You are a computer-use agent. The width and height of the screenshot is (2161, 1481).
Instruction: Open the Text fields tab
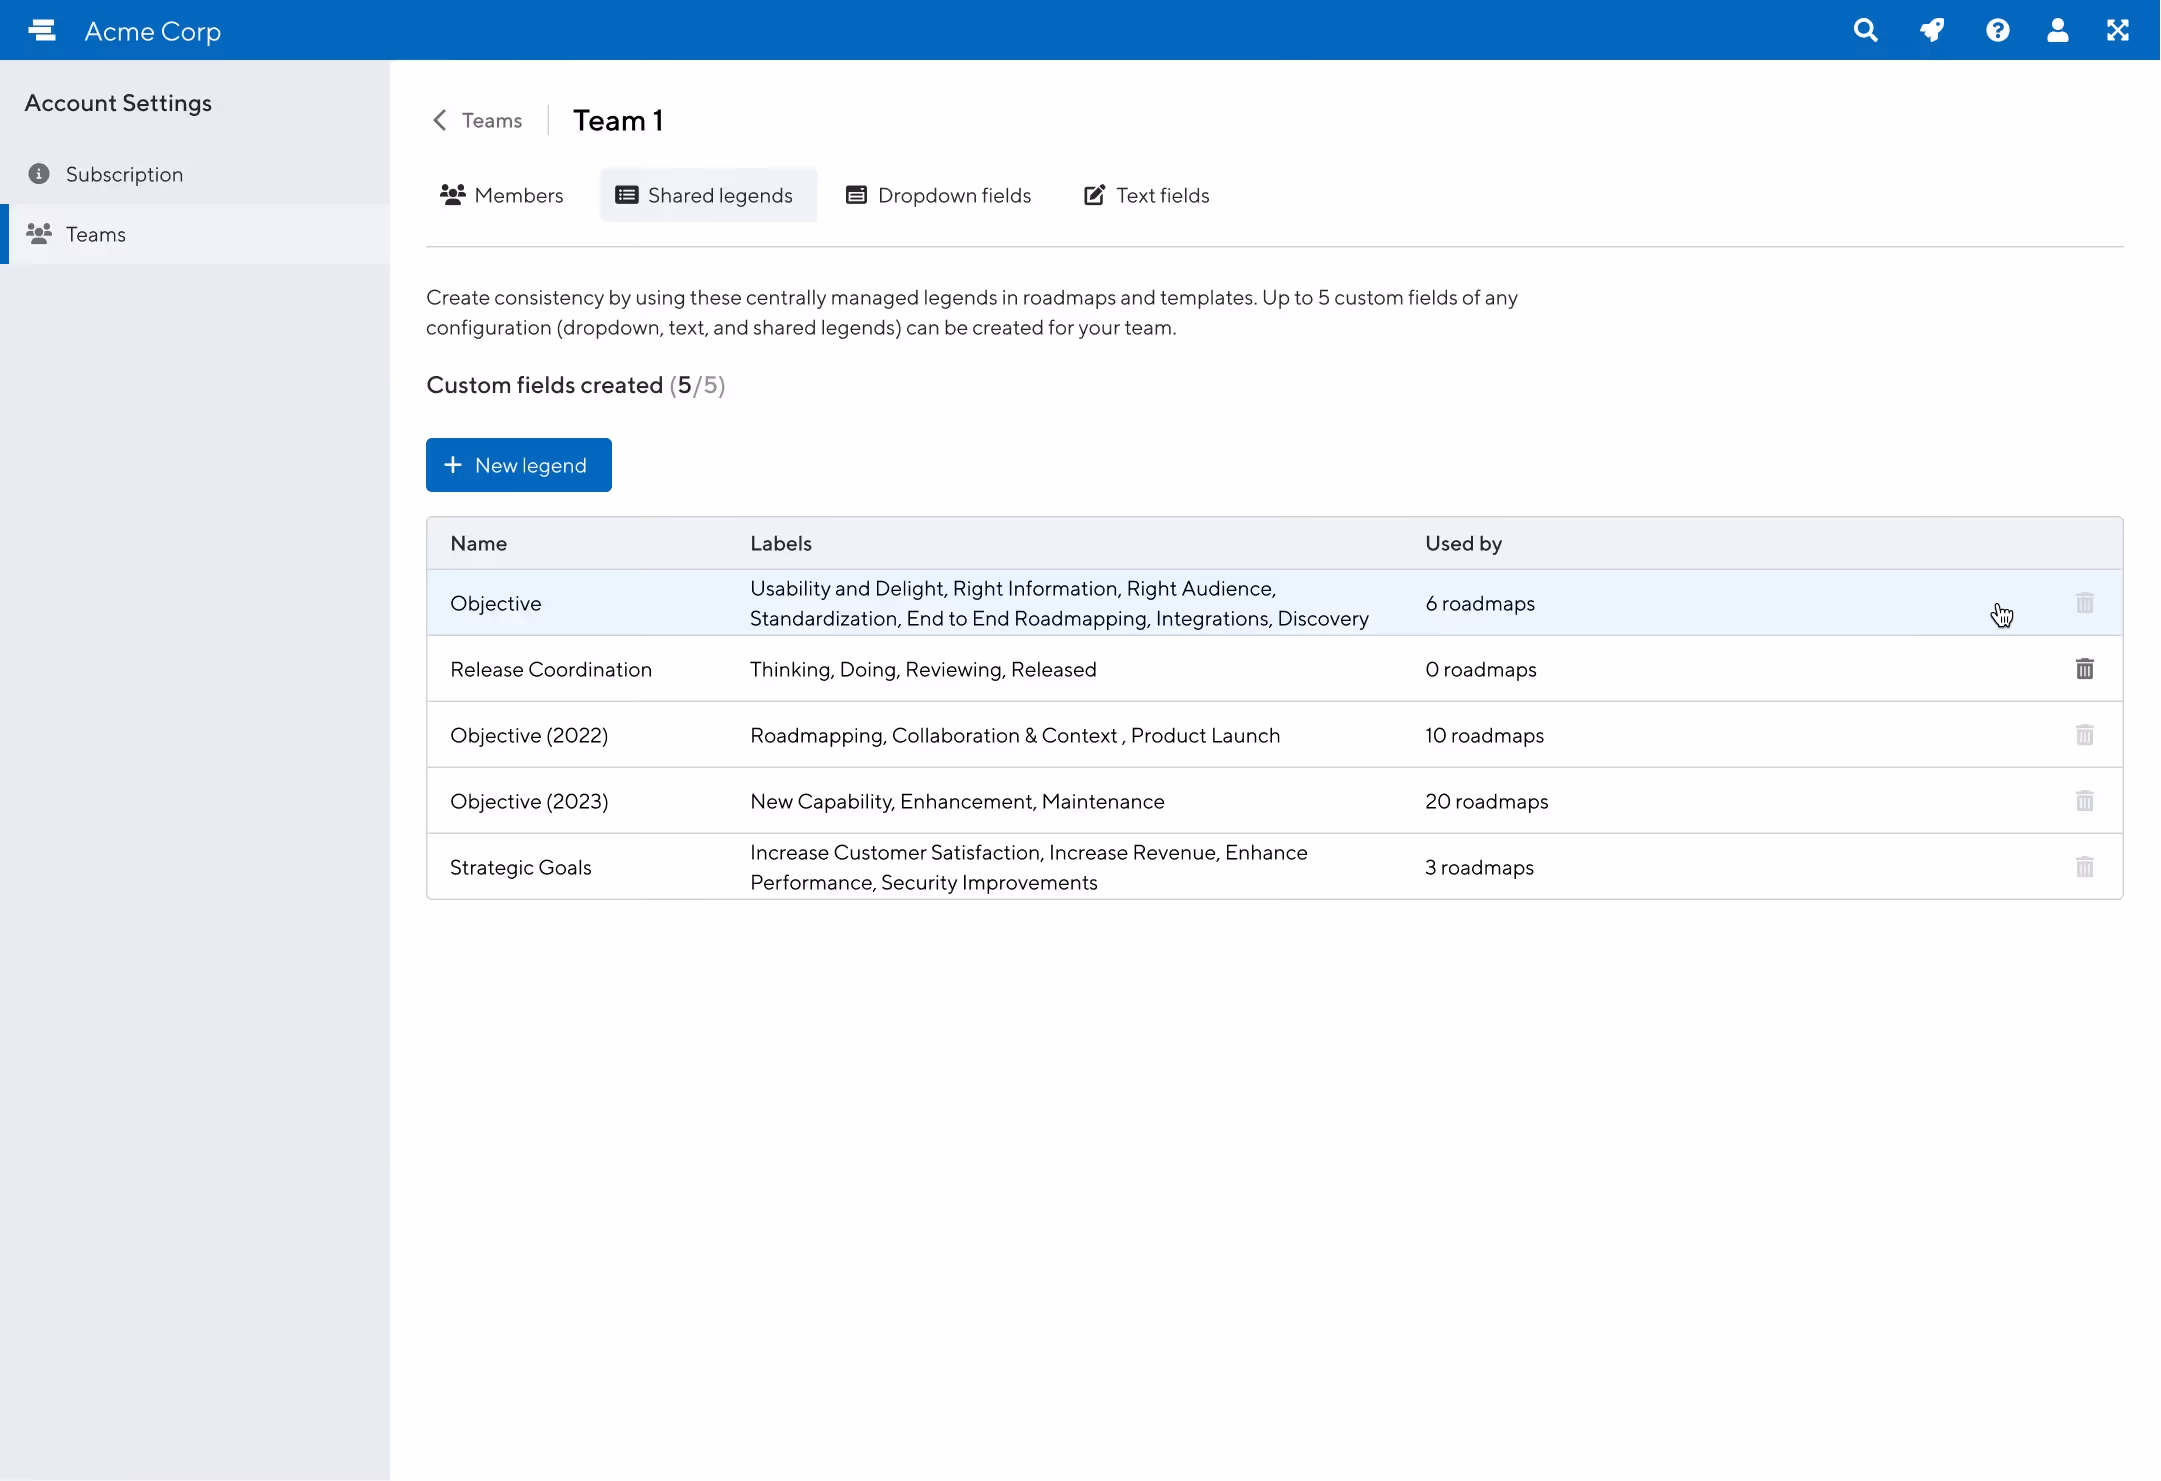click(1146, 195)
